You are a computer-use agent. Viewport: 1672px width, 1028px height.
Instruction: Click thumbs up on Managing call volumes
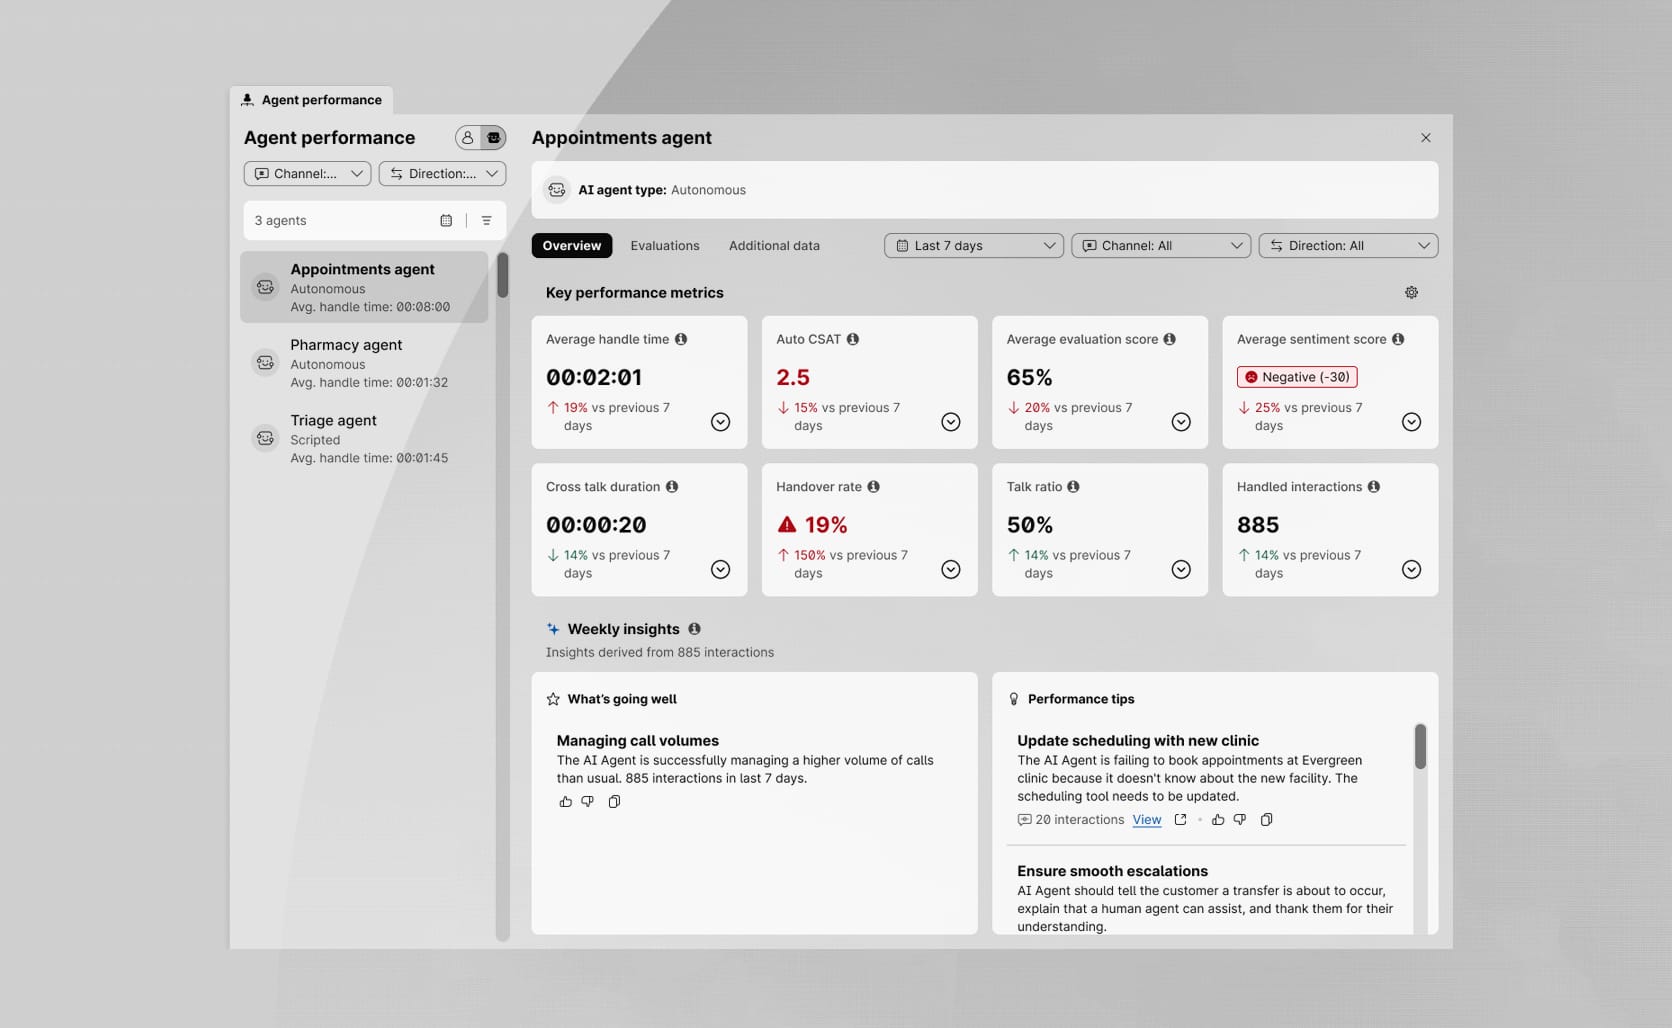coord(566,802)
